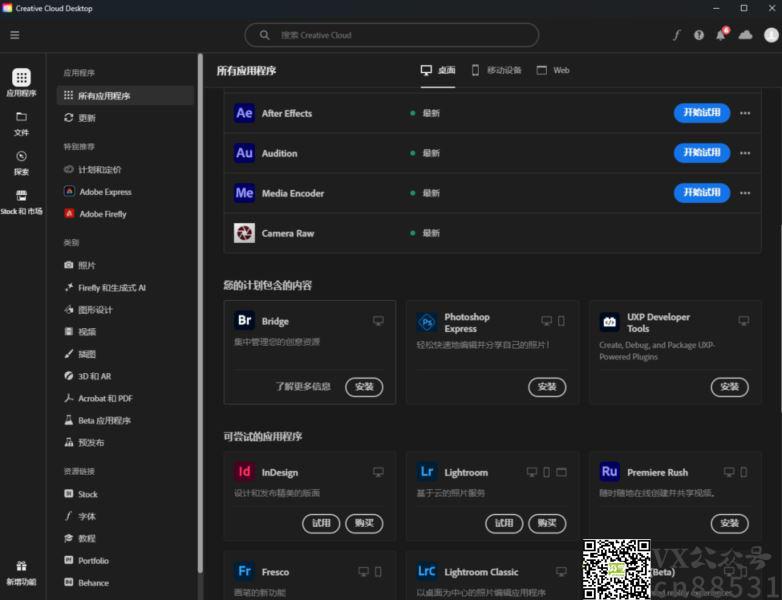Click the Photoshop Express app icon
Viewport: 782px width, 600px height.
427,322
